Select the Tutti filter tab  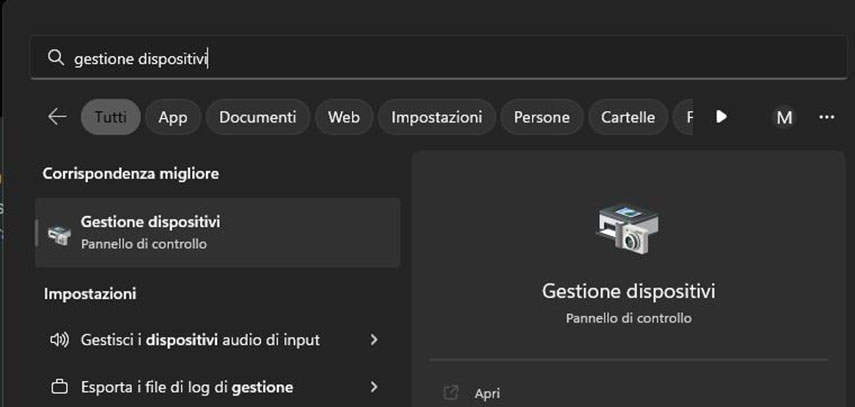(110, 117)
